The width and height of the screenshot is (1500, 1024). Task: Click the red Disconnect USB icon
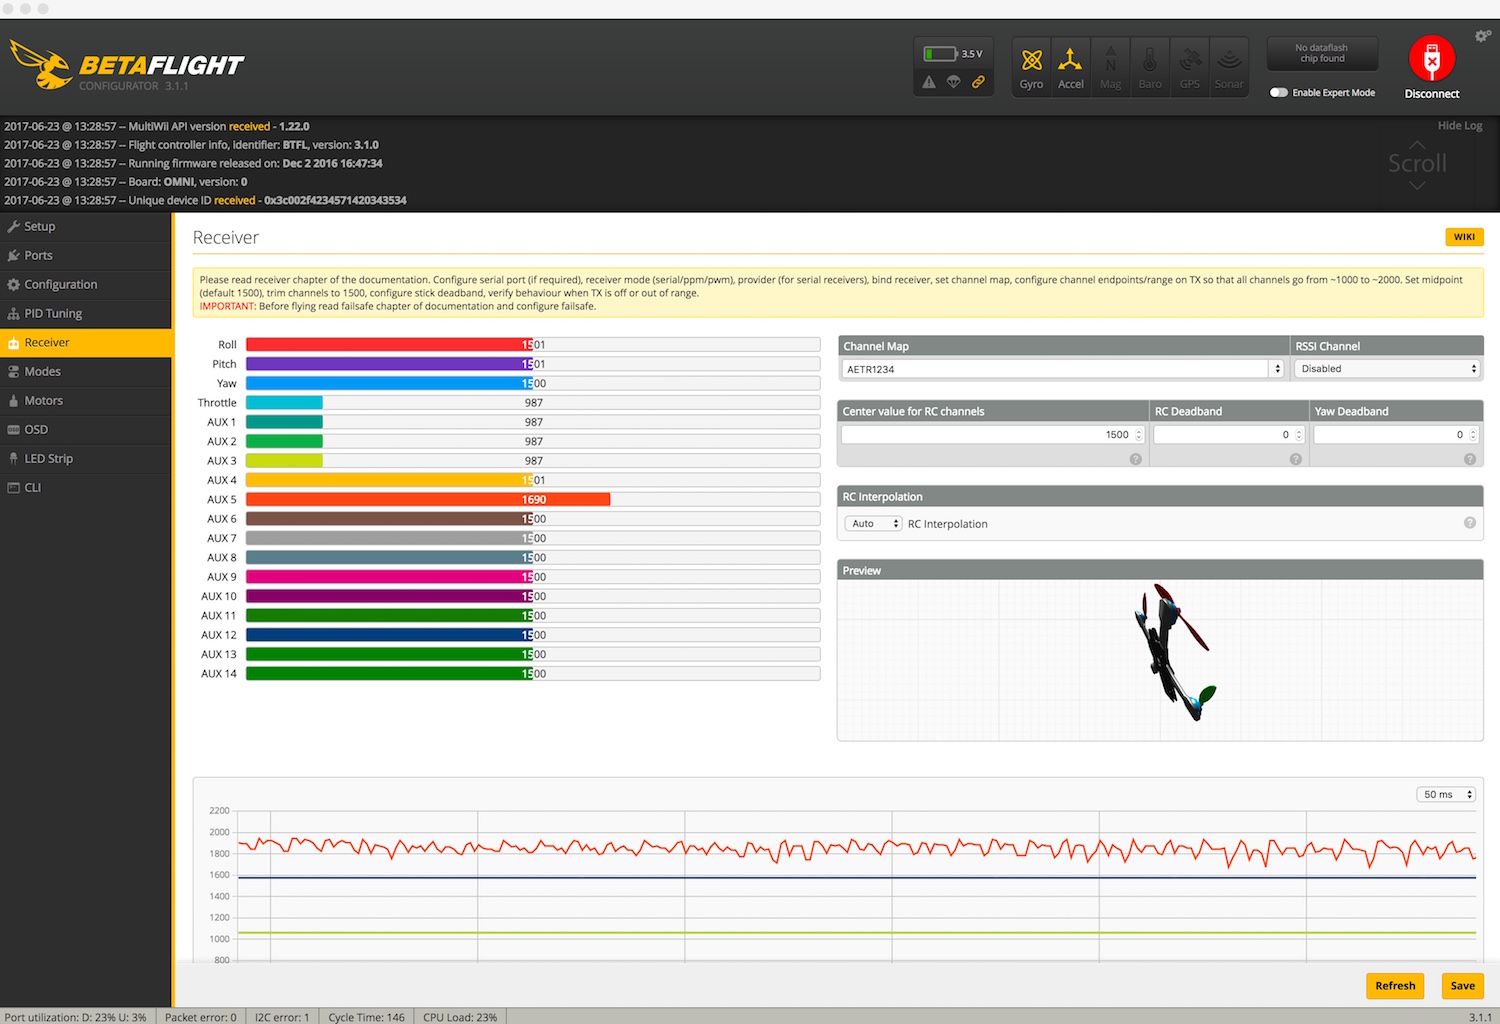[1431, 59]
